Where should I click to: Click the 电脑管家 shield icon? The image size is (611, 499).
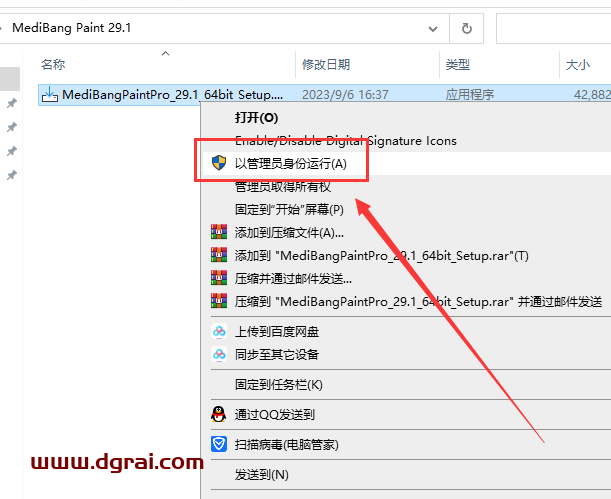[219, 444]
